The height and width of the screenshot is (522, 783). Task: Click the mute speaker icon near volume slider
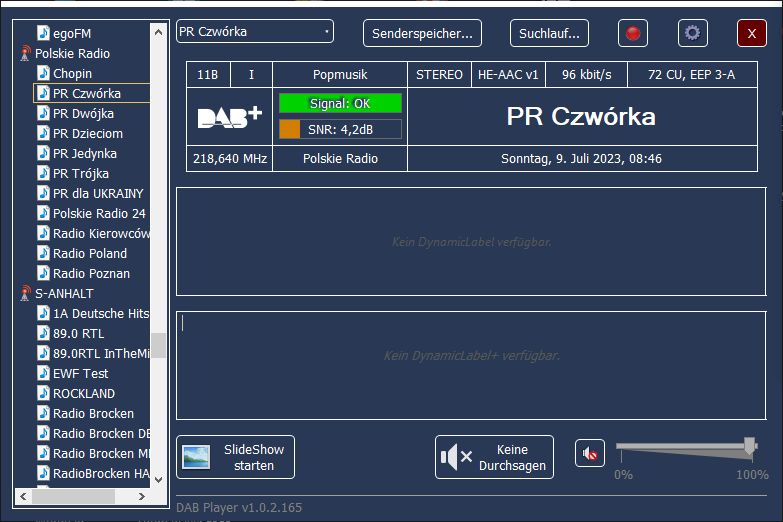[x=590, y=454]
